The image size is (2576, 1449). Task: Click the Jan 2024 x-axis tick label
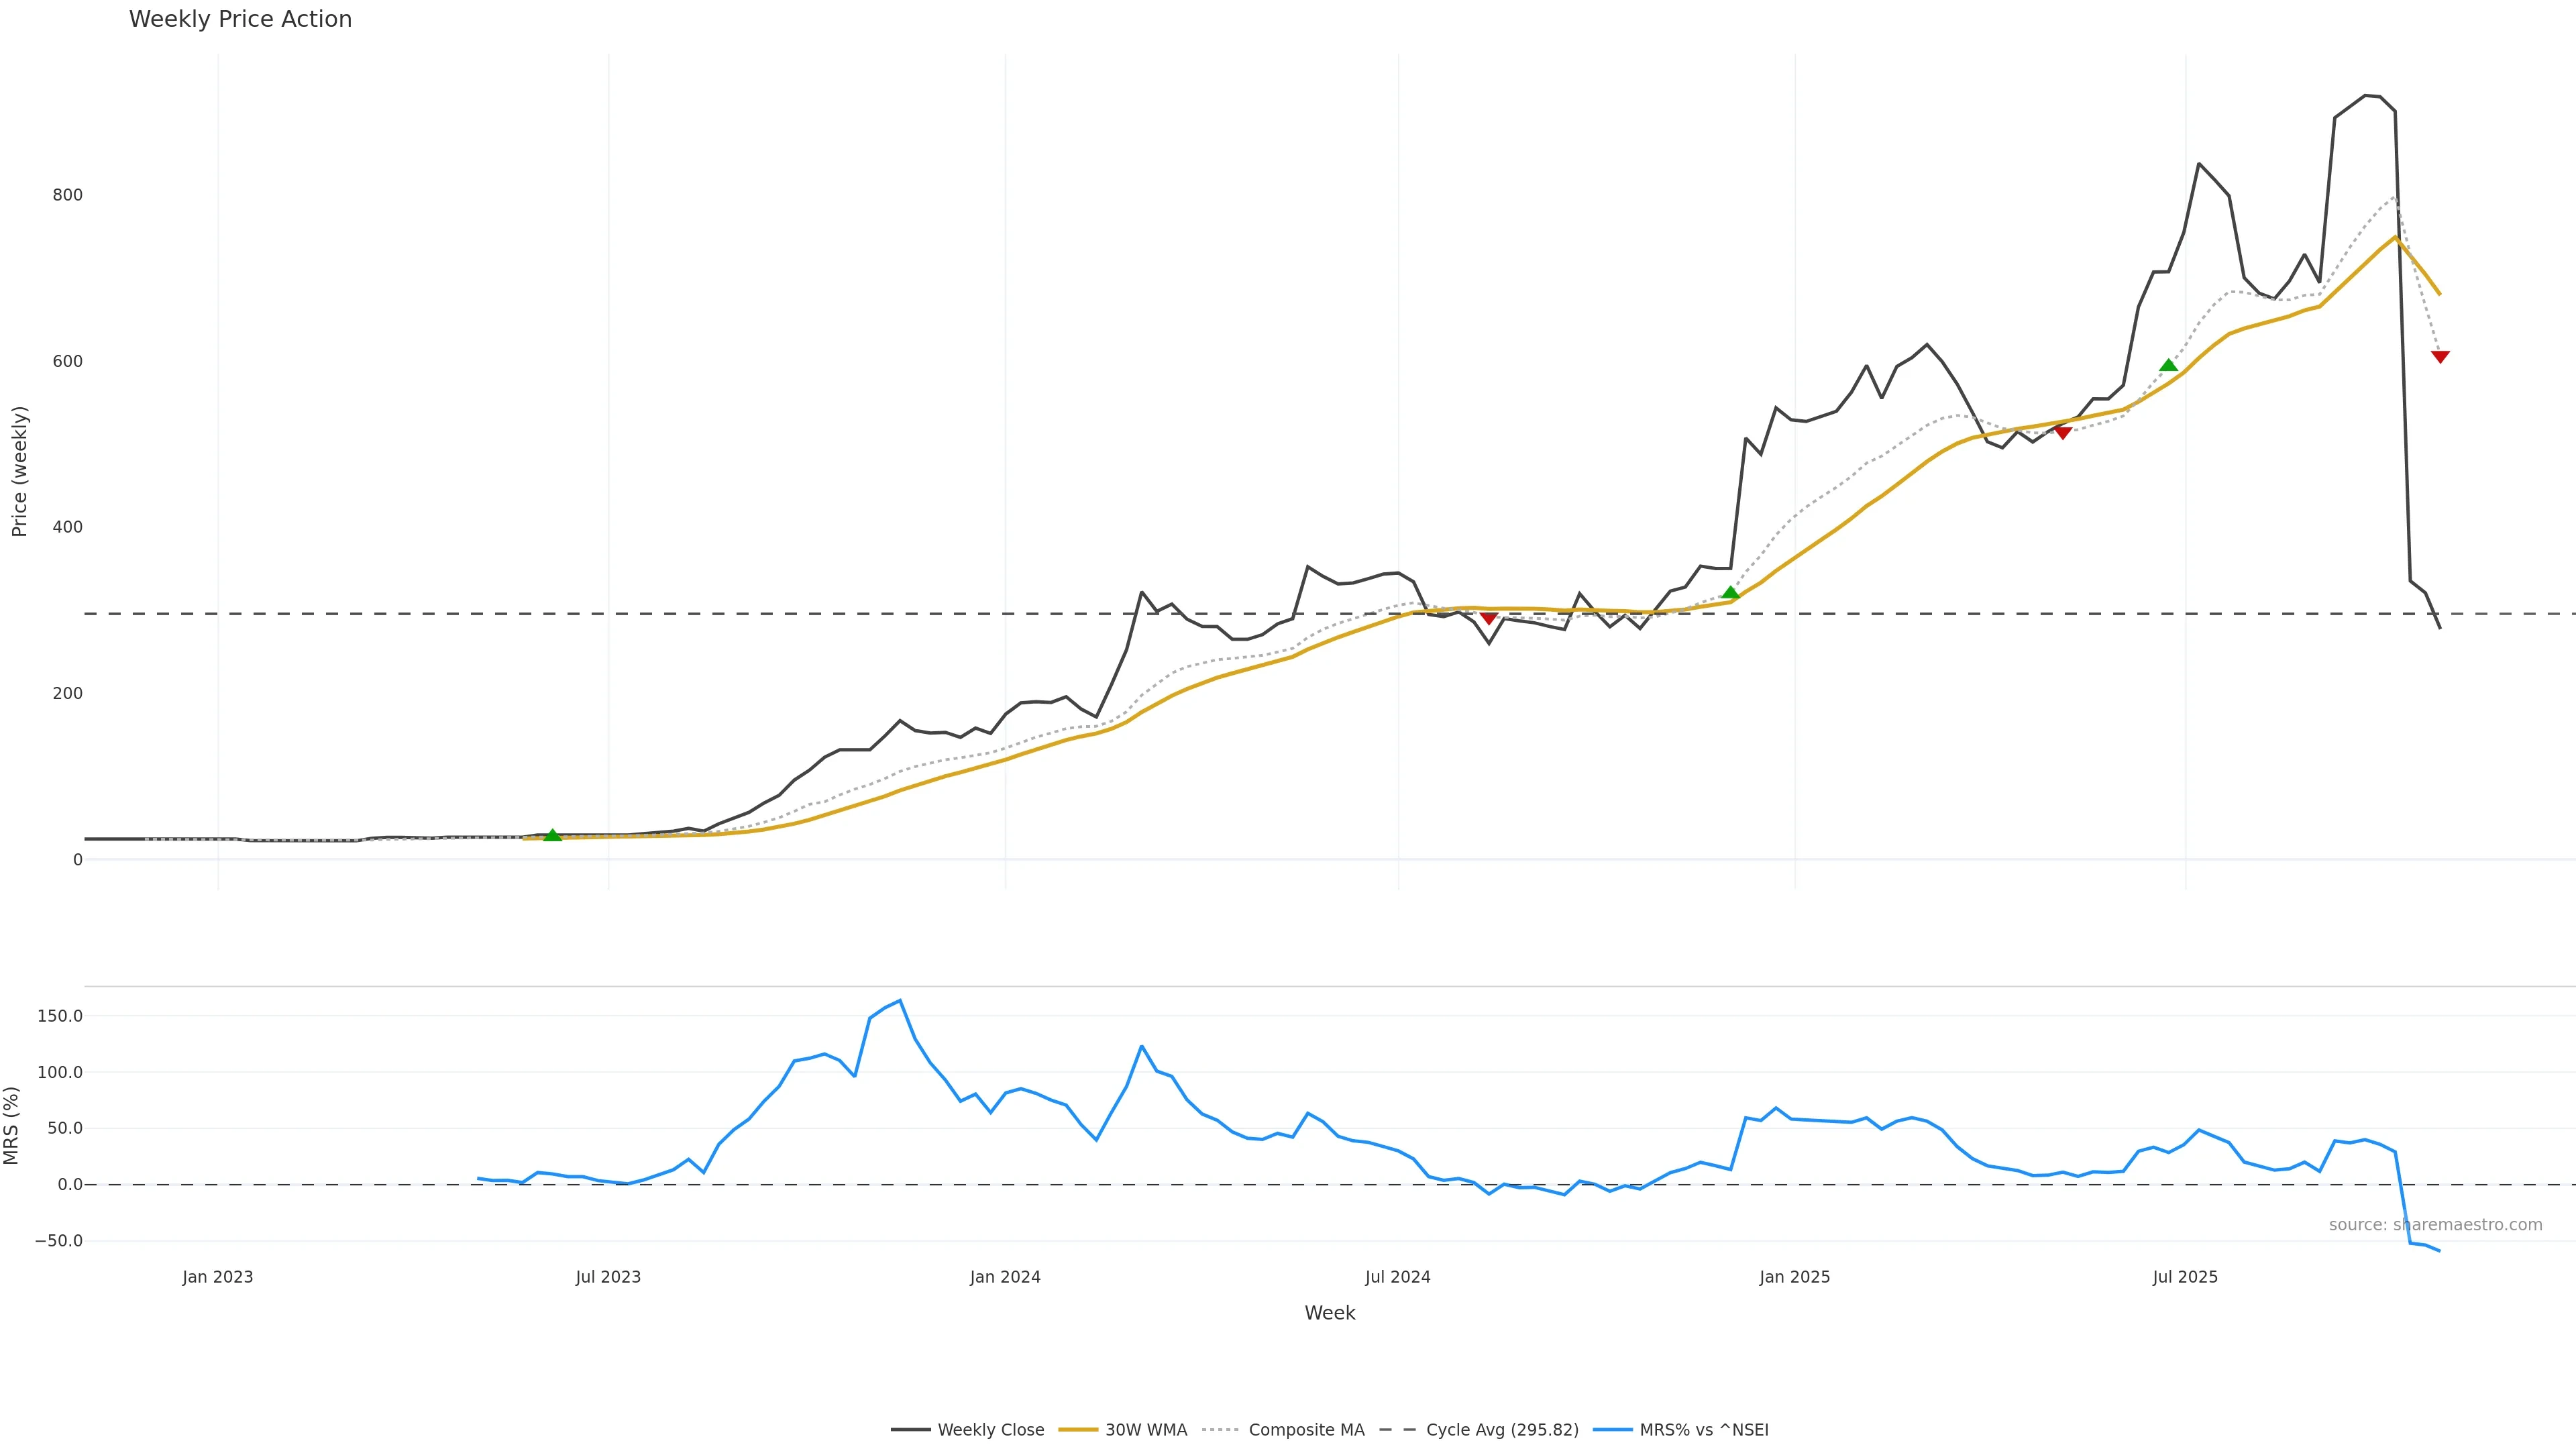[1005, 1277]
